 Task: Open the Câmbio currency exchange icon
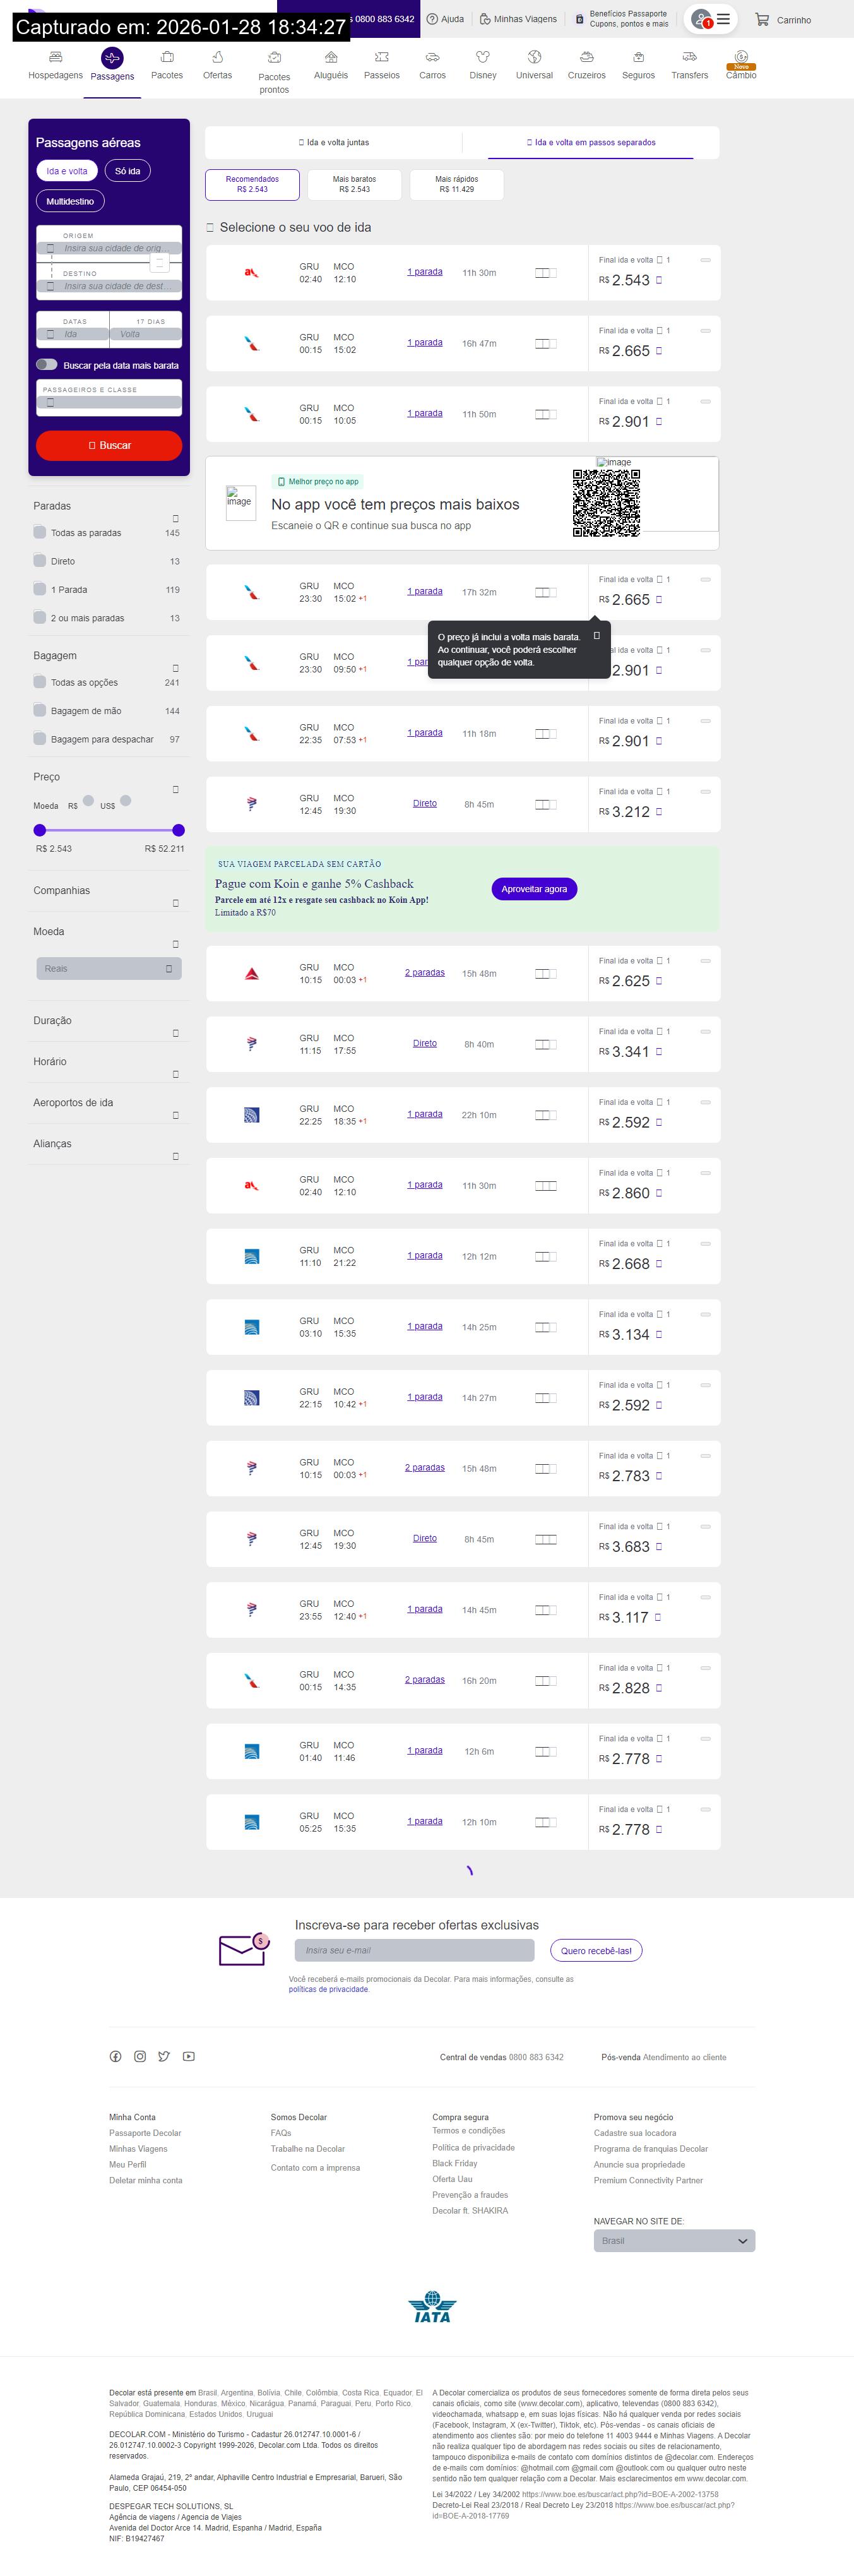tap(740, 57)
